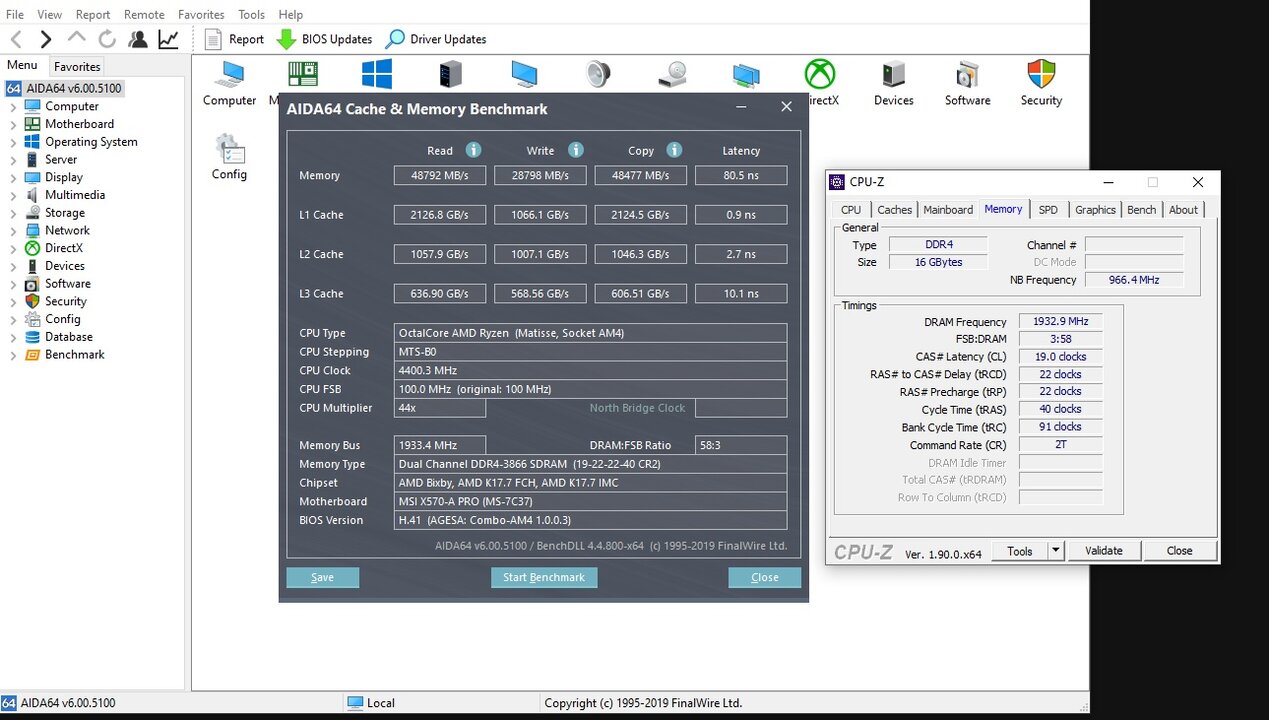This screenshot has height=720, width=1269.
Task: Refresh using the toolbar refresh icon
Action: (107, 39)
